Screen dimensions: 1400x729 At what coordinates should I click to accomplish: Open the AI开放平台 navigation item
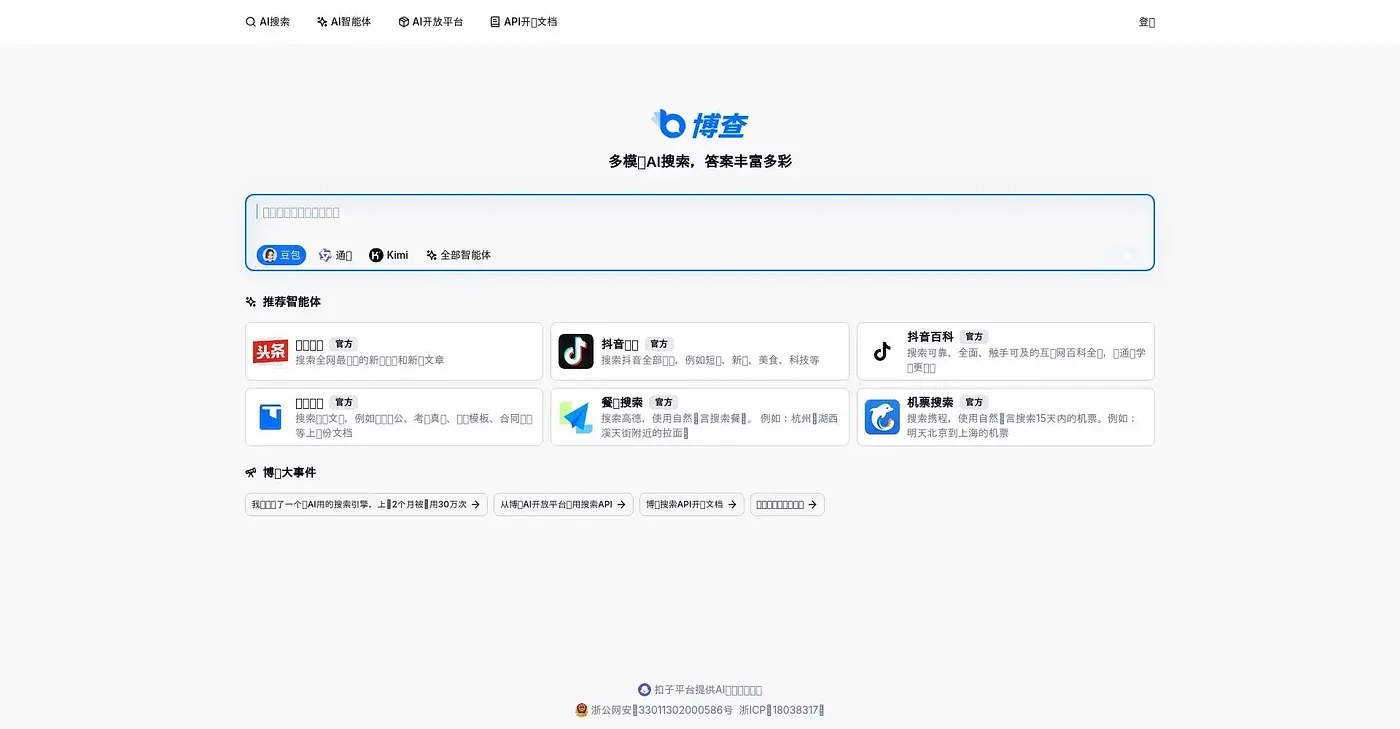click(431, 21)
